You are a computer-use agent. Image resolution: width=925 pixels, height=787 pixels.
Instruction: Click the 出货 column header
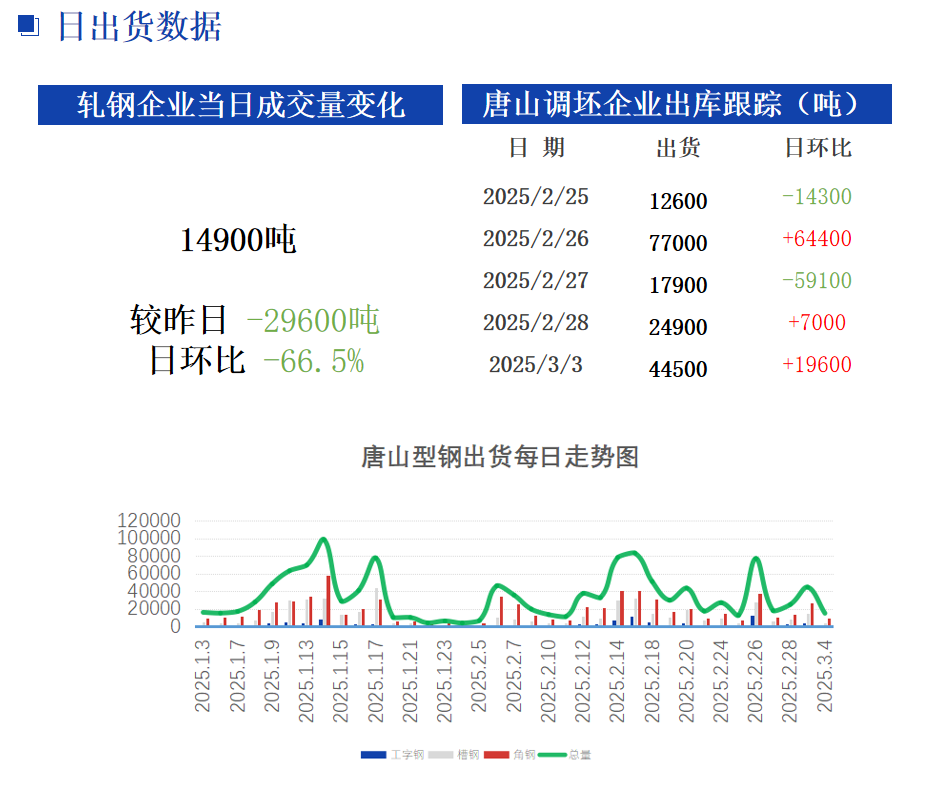(678, 148)
